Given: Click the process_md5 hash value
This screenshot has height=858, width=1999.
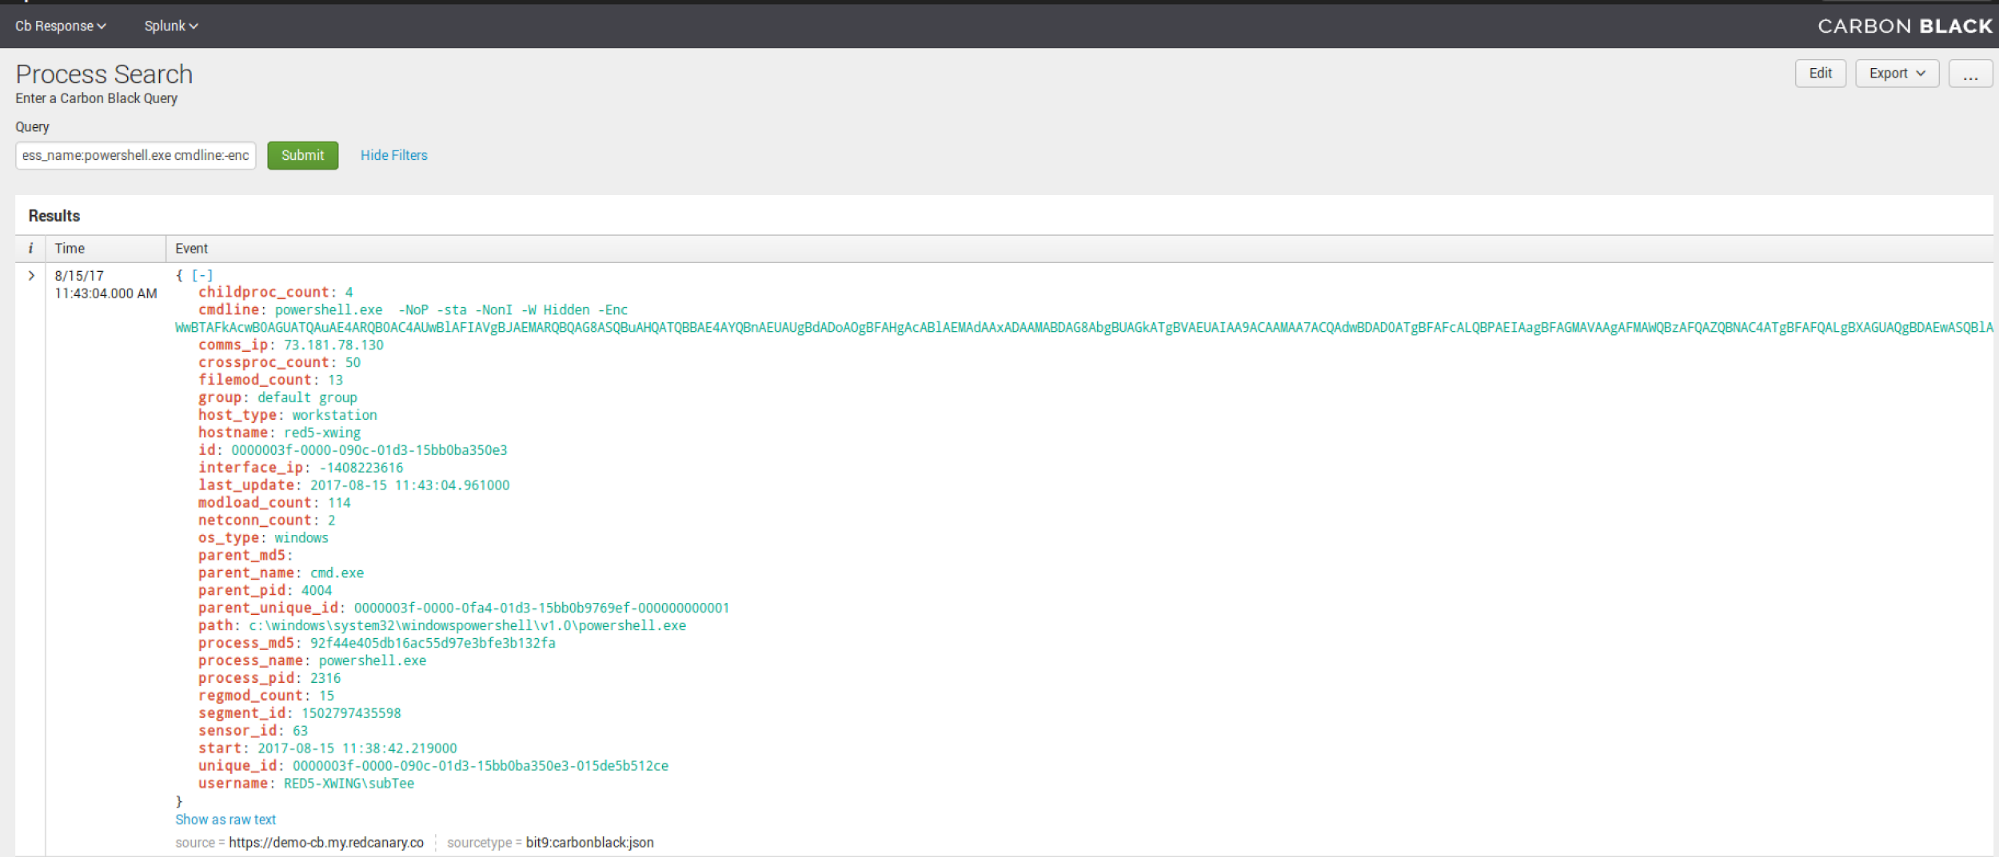Looking at the screenshot, I should pyautogui.click(x=432, y=643).
